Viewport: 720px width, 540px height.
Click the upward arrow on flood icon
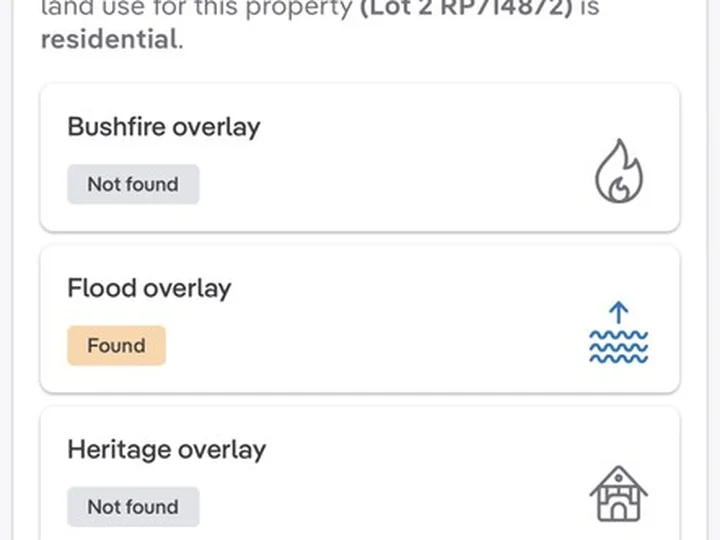(x=619, y=312)
